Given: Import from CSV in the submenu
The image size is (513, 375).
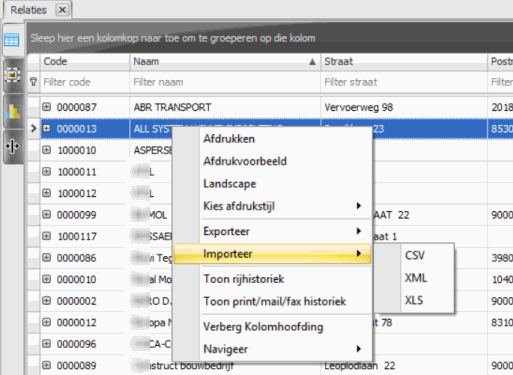Looking at the screenshot, I should point(414,256).
